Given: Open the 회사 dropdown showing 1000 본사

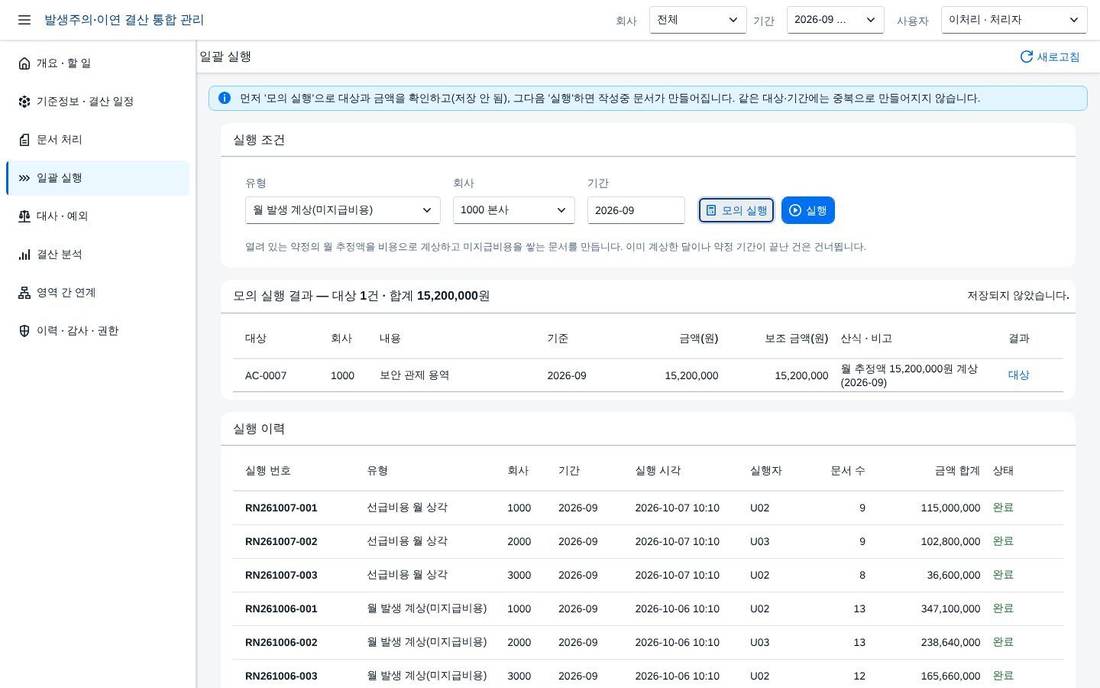Looking at the screenshot, I should pos(514,210).
